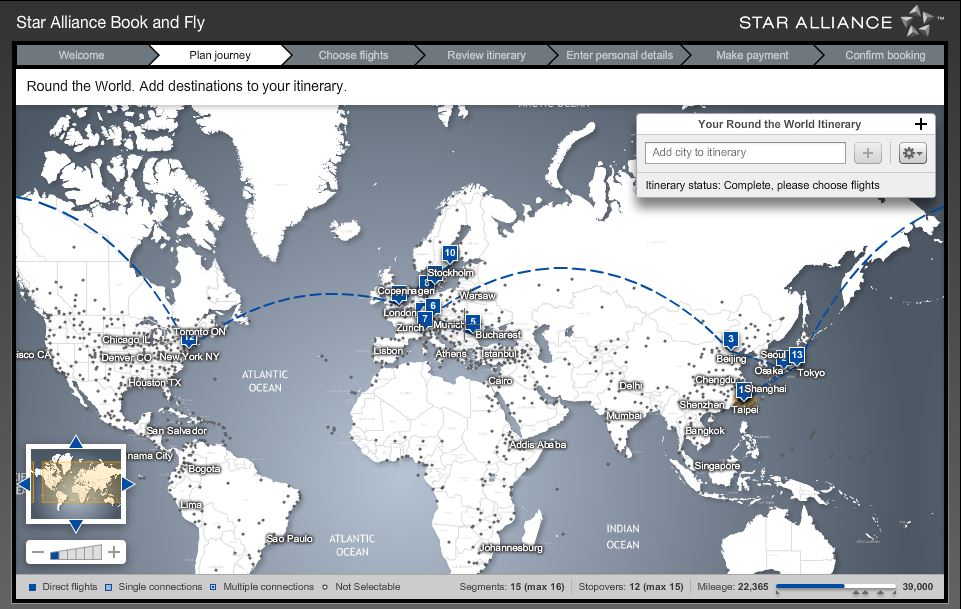Select Mumbai on the map

(x=624, y=416)
